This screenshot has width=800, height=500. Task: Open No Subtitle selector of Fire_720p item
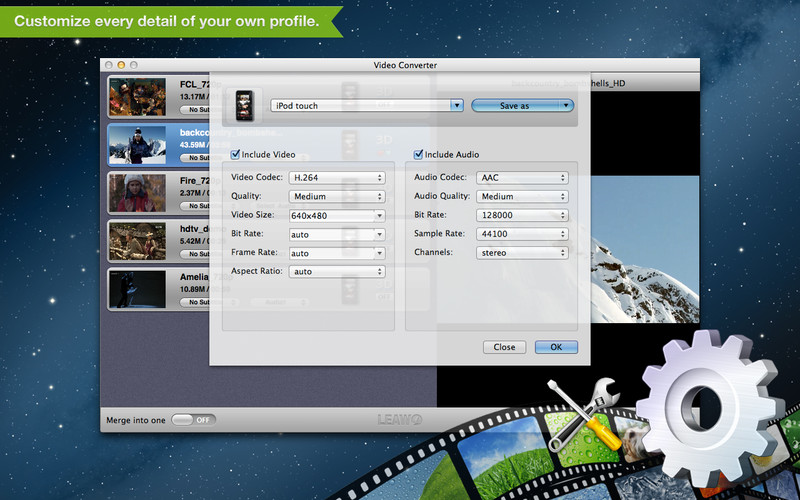(x=195, y=206)
